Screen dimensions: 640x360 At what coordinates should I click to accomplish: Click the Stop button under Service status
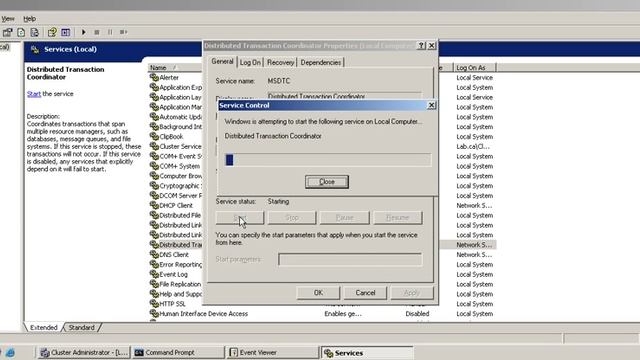pyautogui.click(x=292, y=218)
